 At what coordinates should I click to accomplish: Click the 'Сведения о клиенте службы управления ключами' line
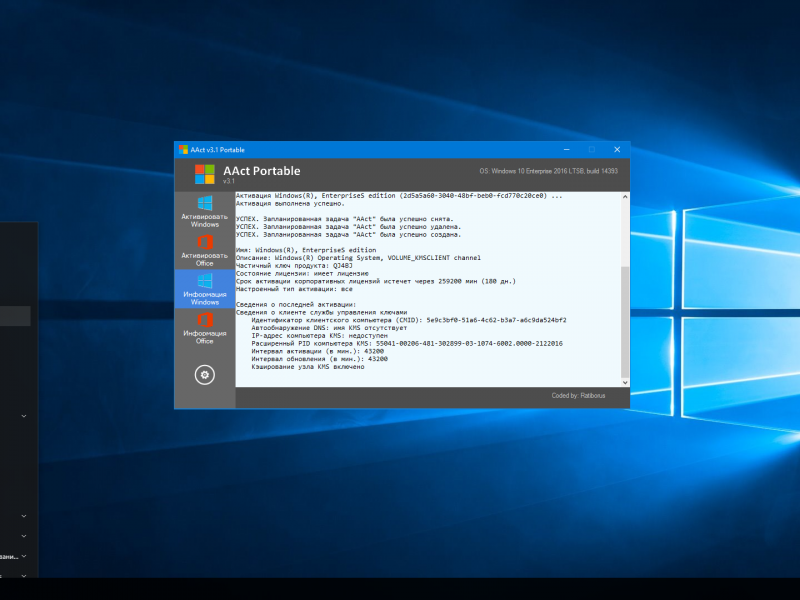click(321, 312)
